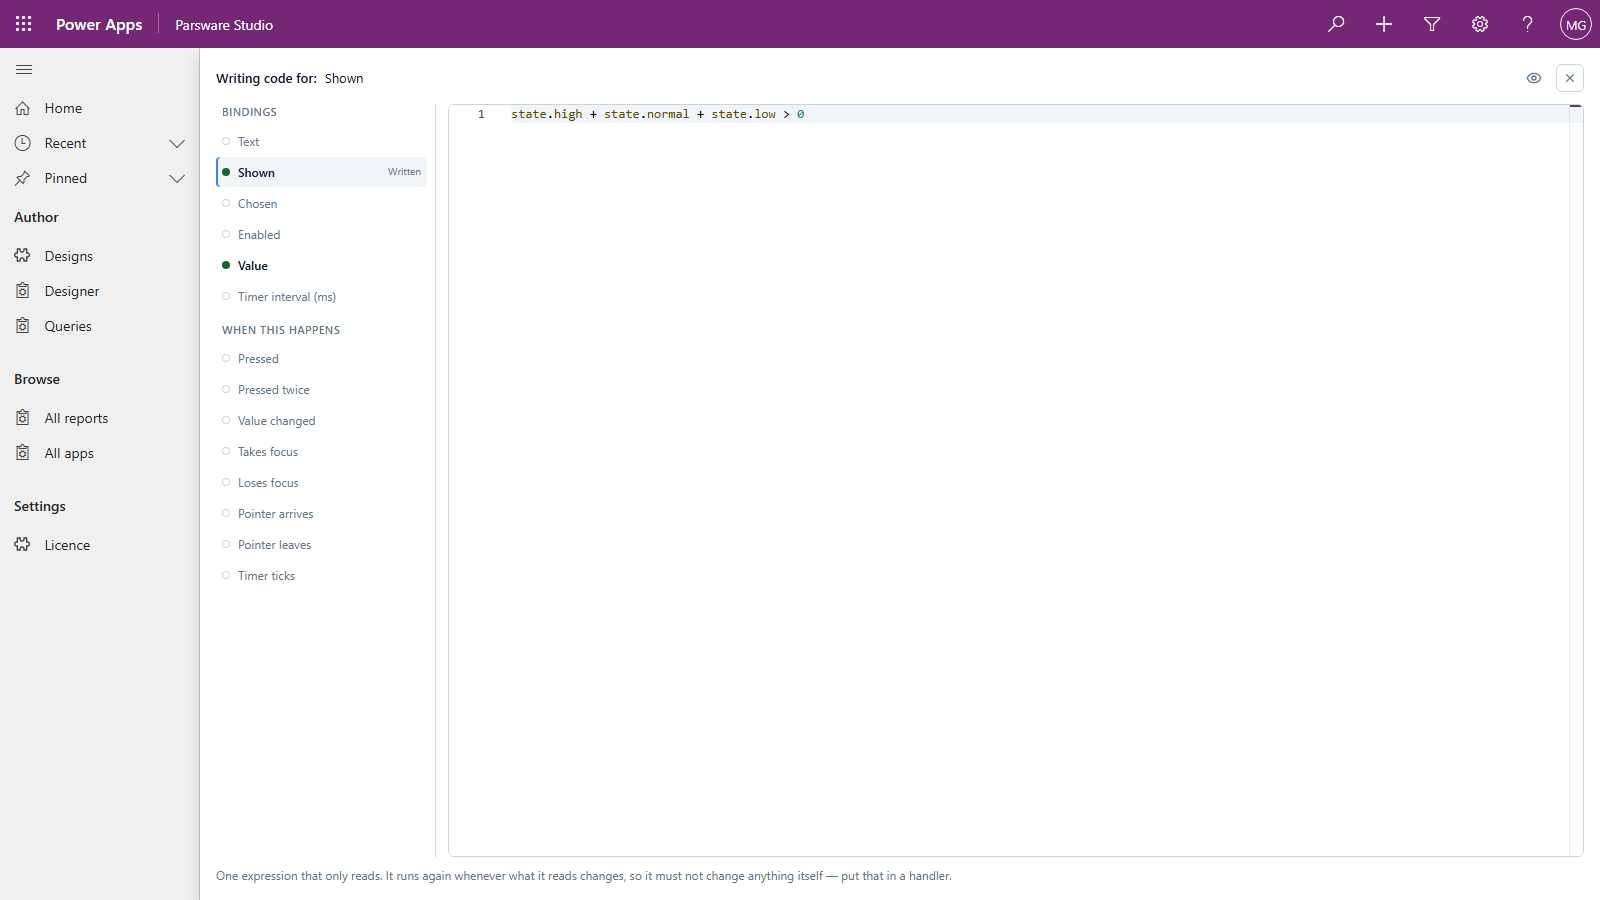Open Designs in the Author section

tap(100, 256)
